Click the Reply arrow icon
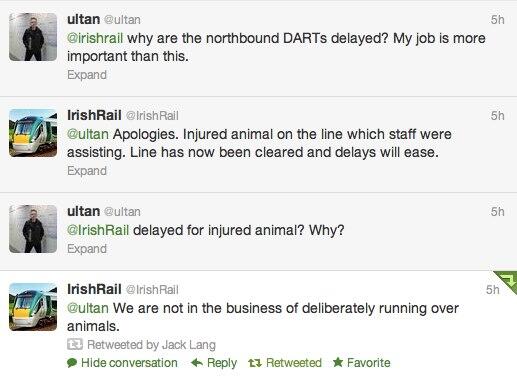This screenshot has width=517, height=377. 197,363
